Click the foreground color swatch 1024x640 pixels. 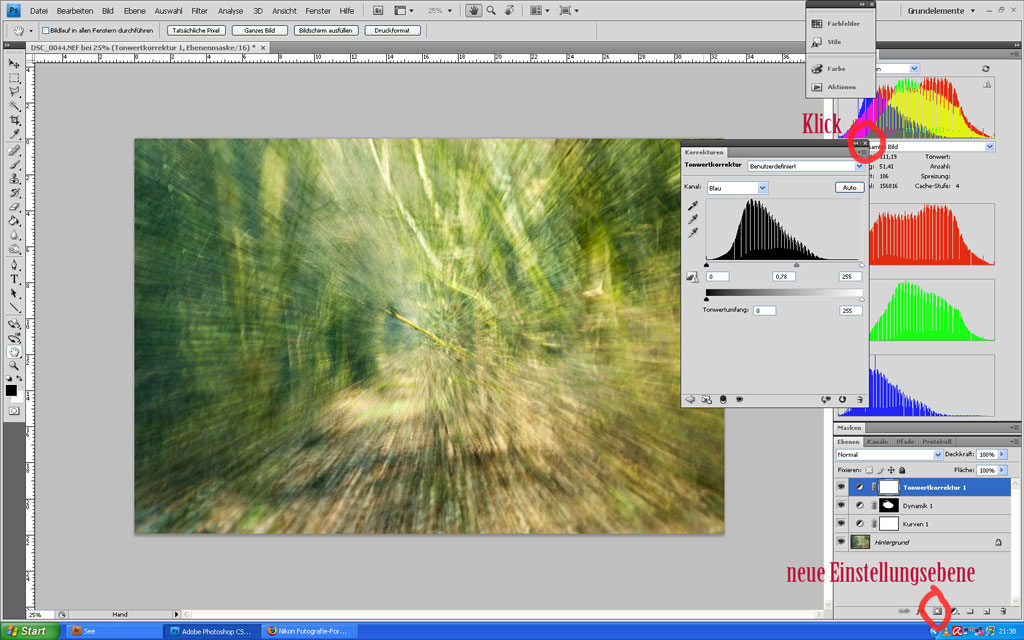(11, 390)
